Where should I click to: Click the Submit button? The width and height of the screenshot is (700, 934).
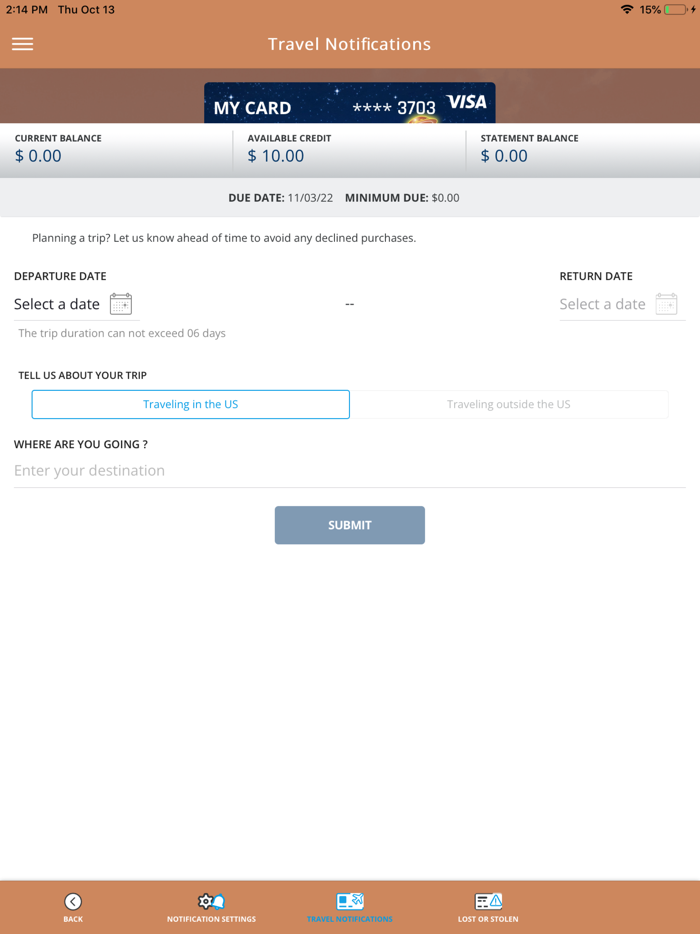tap(350, 525)
